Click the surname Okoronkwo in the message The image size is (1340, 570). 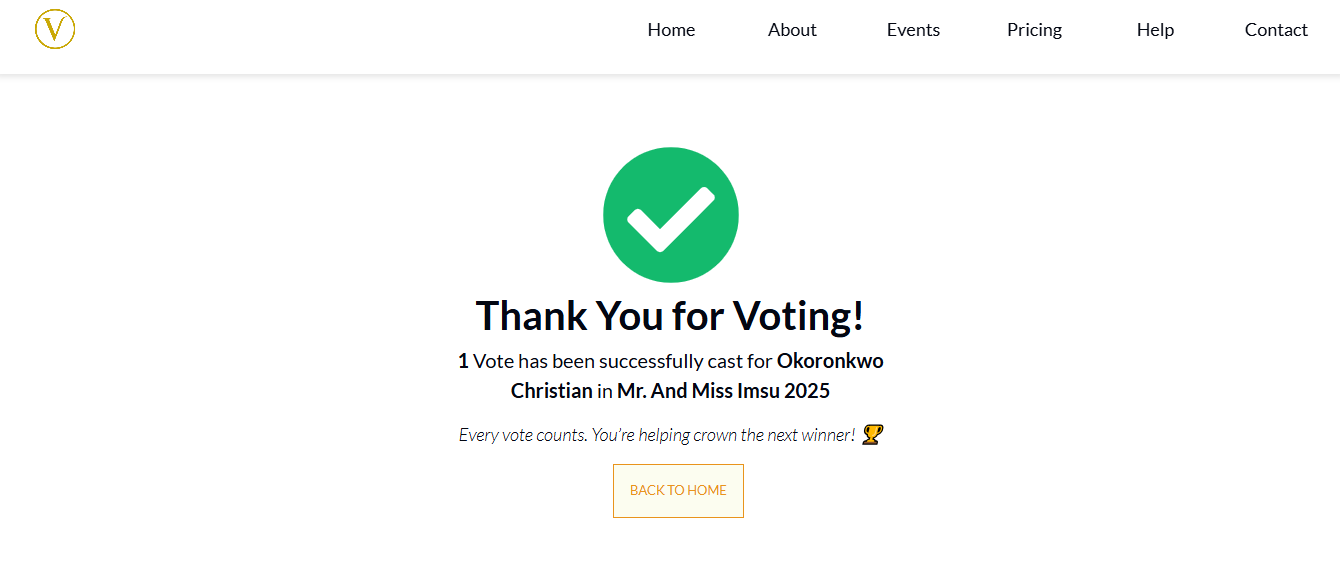coord(830,361)
